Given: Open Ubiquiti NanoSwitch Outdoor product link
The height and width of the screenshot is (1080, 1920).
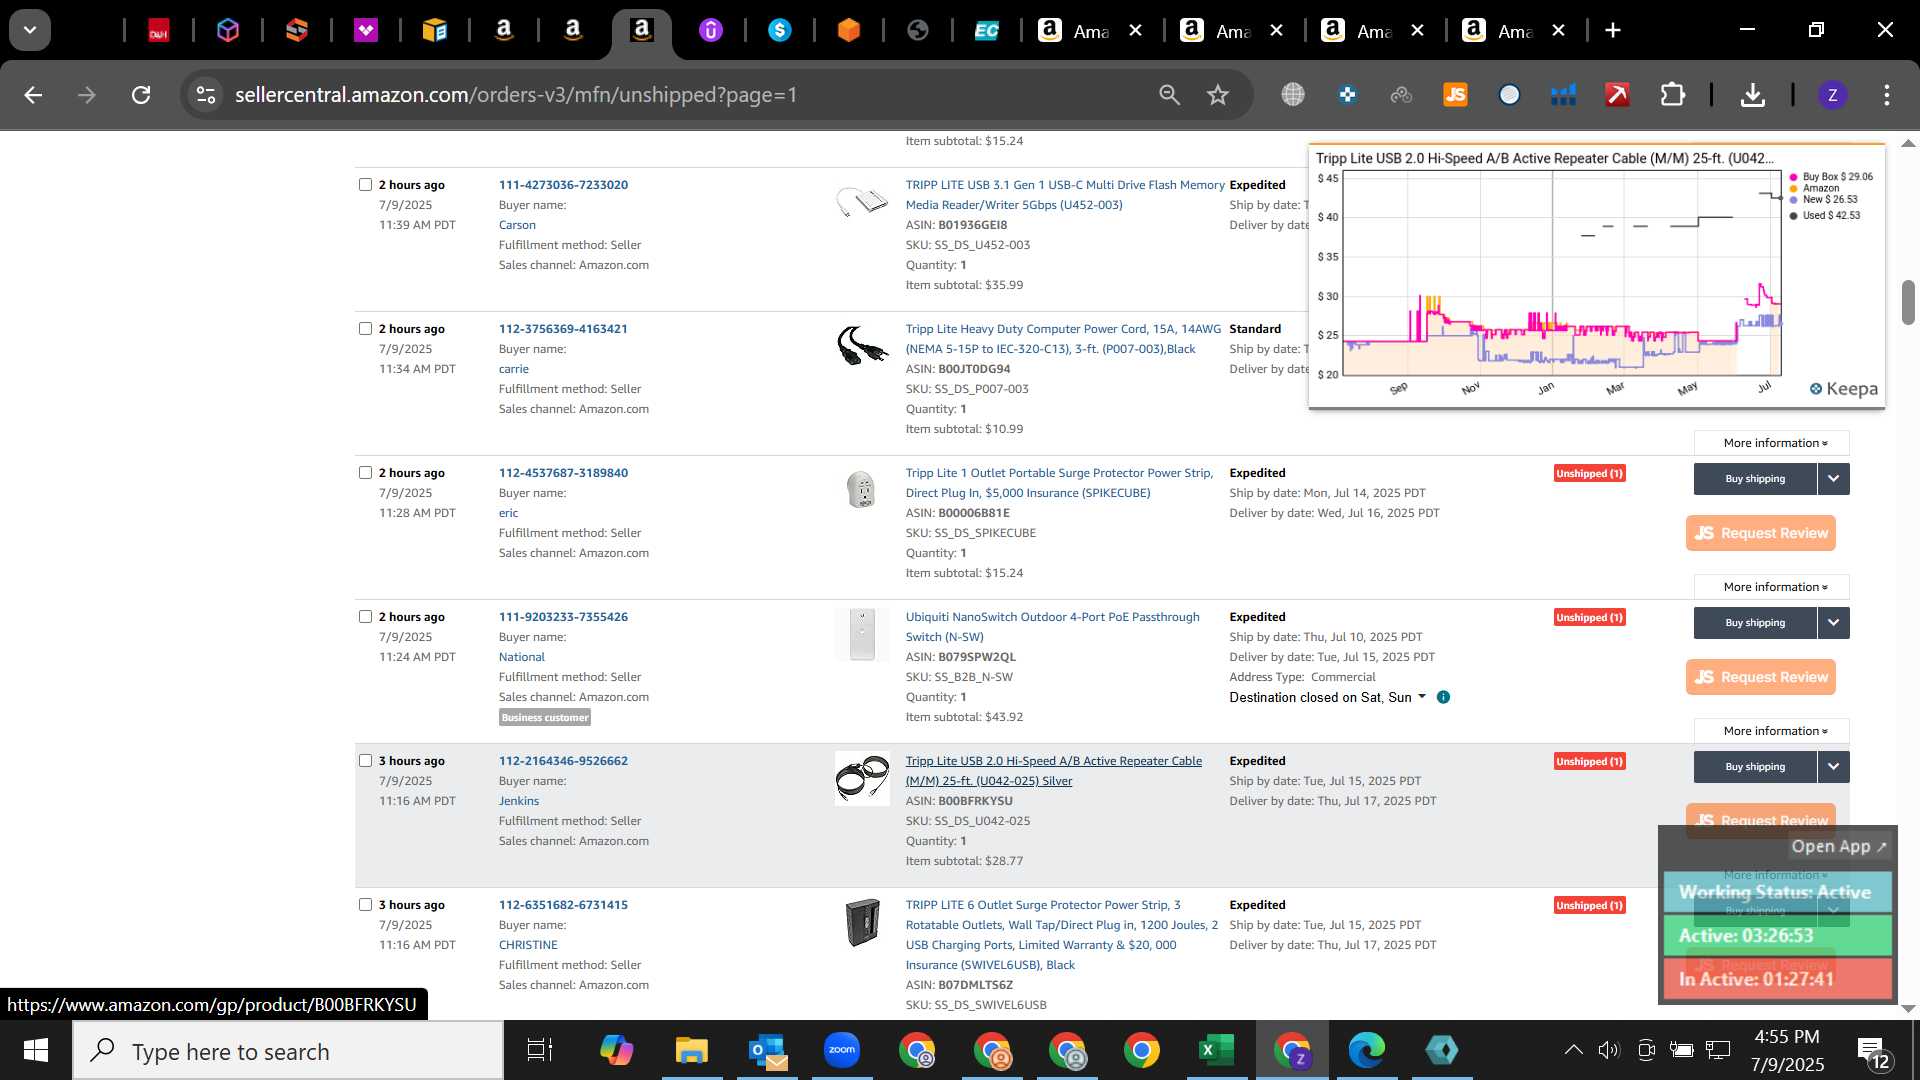Looking at the screenshot, I should [x=1052, y=627].
